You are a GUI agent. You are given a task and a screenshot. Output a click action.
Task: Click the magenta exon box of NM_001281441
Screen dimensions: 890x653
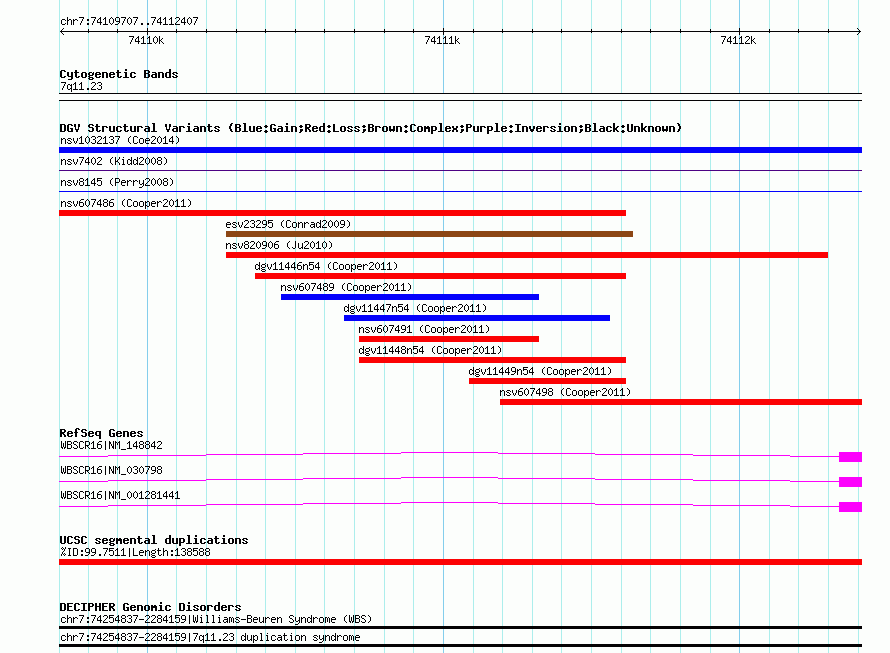pyautogui.click(x=850, y=507)
